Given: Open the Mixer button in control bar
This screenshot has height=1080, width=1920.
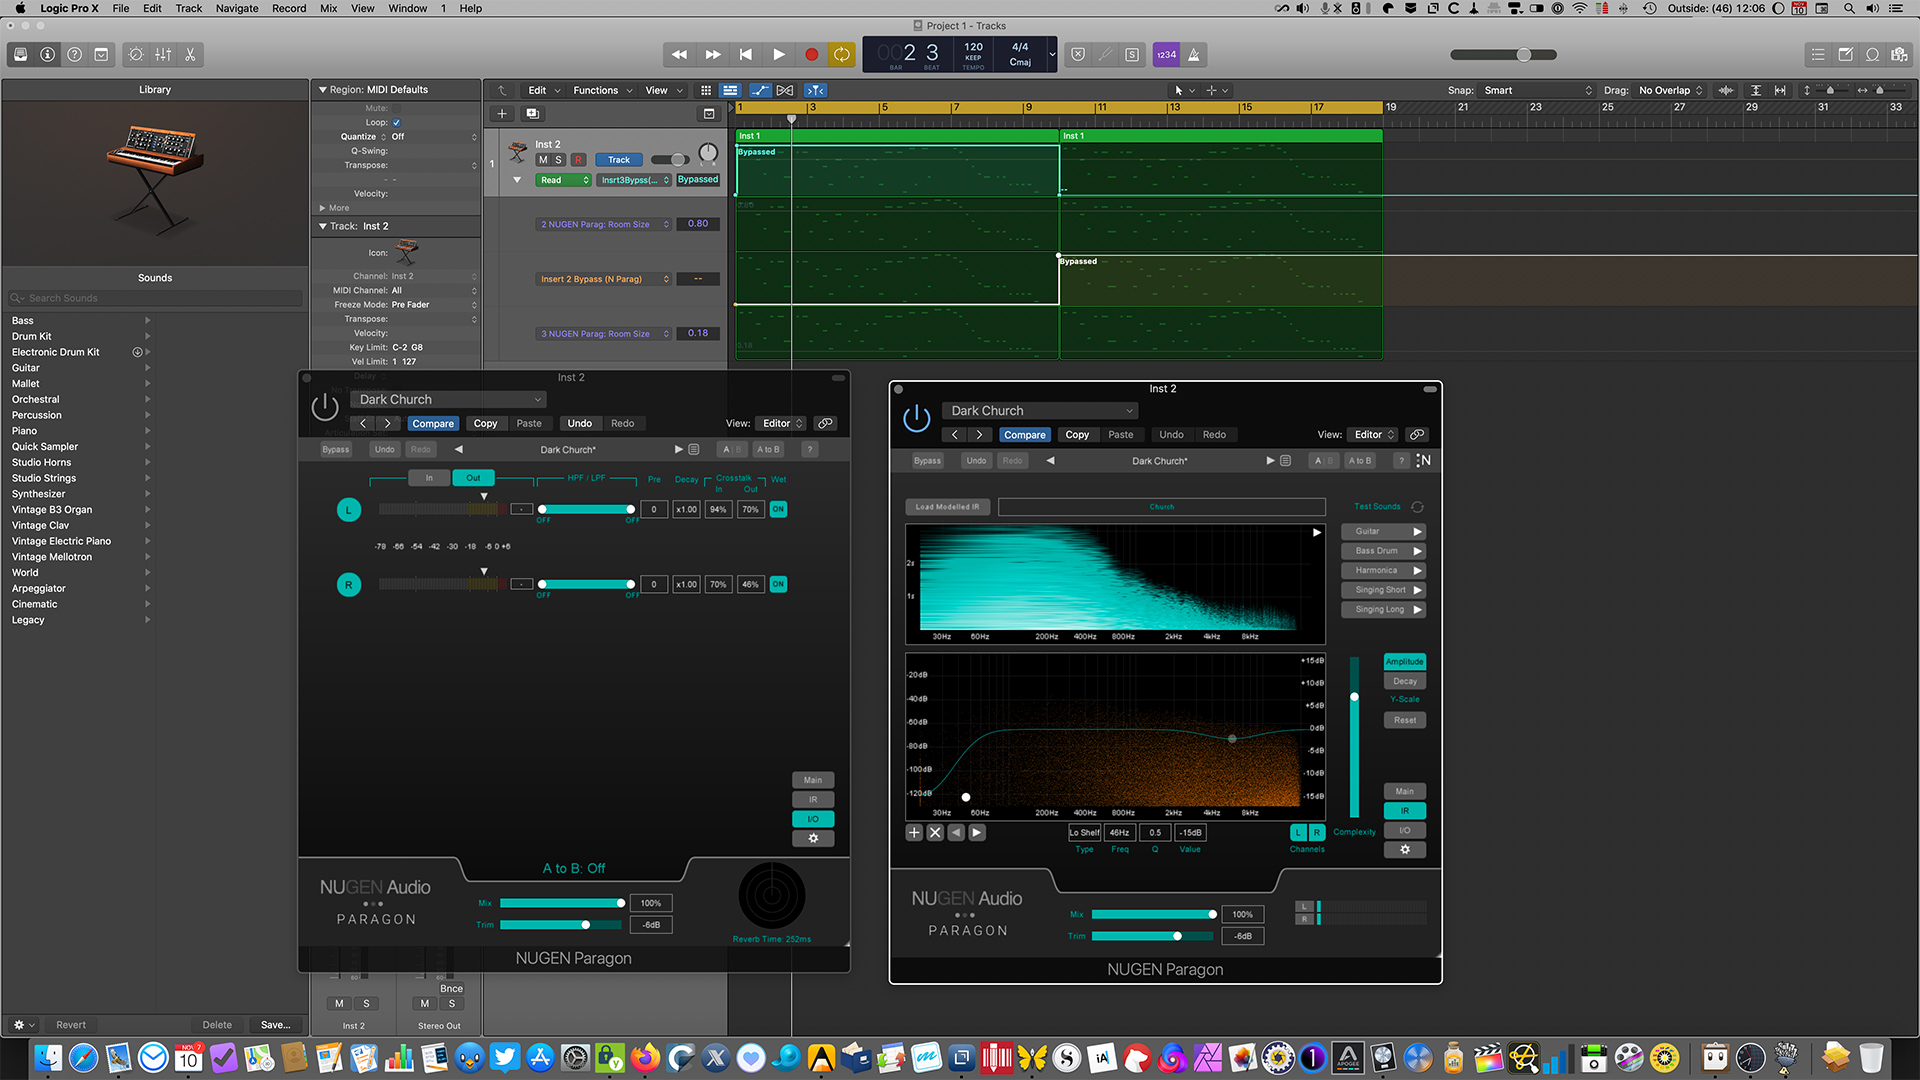Looking at the screenshot, I should point(163,55).
